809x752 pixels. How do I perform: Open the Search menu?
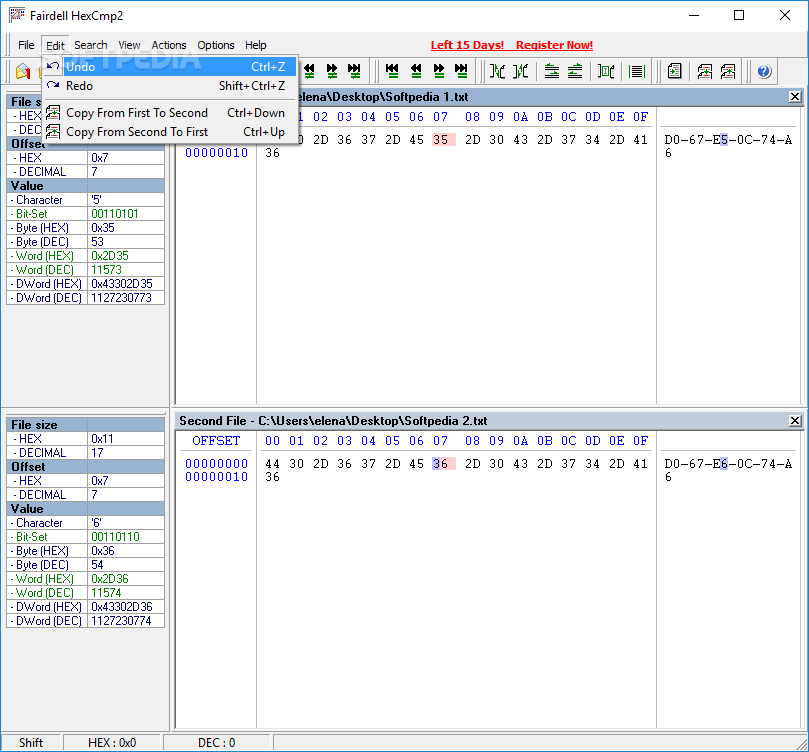pos(91,45)
